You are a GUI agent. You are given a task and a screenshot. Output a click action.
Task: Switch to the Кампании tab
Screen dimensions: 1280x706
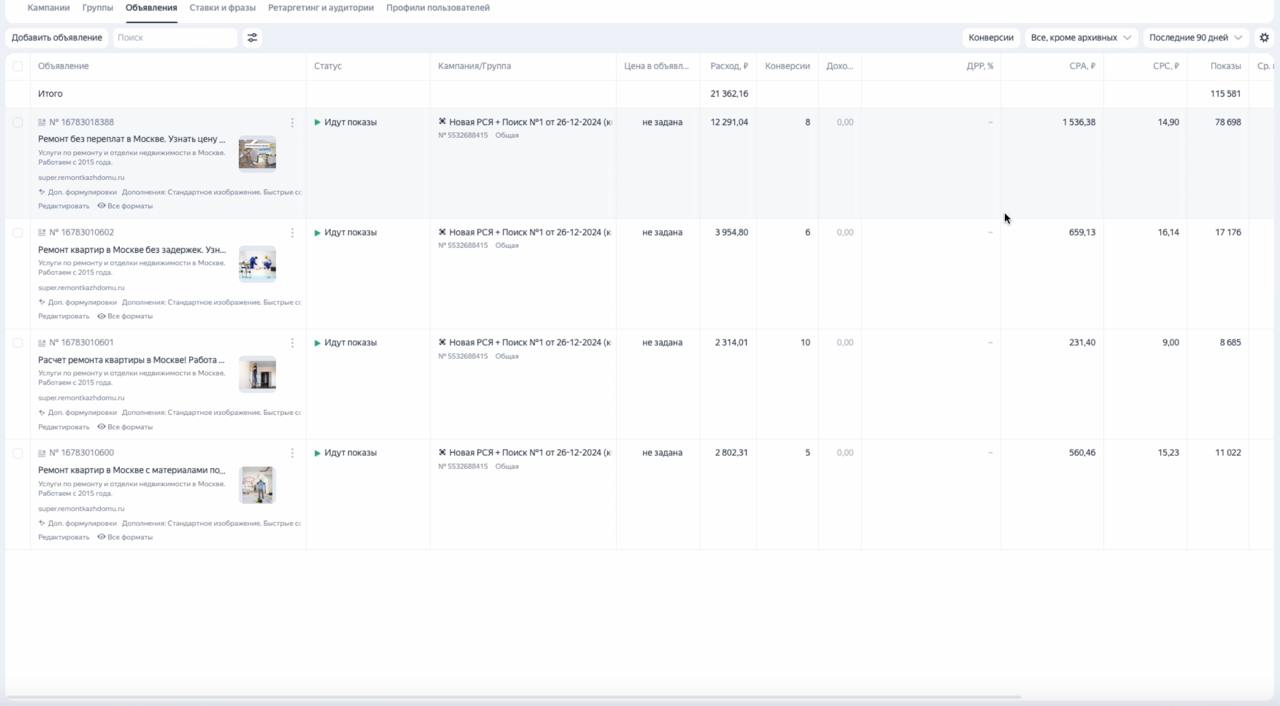[48, 8]
